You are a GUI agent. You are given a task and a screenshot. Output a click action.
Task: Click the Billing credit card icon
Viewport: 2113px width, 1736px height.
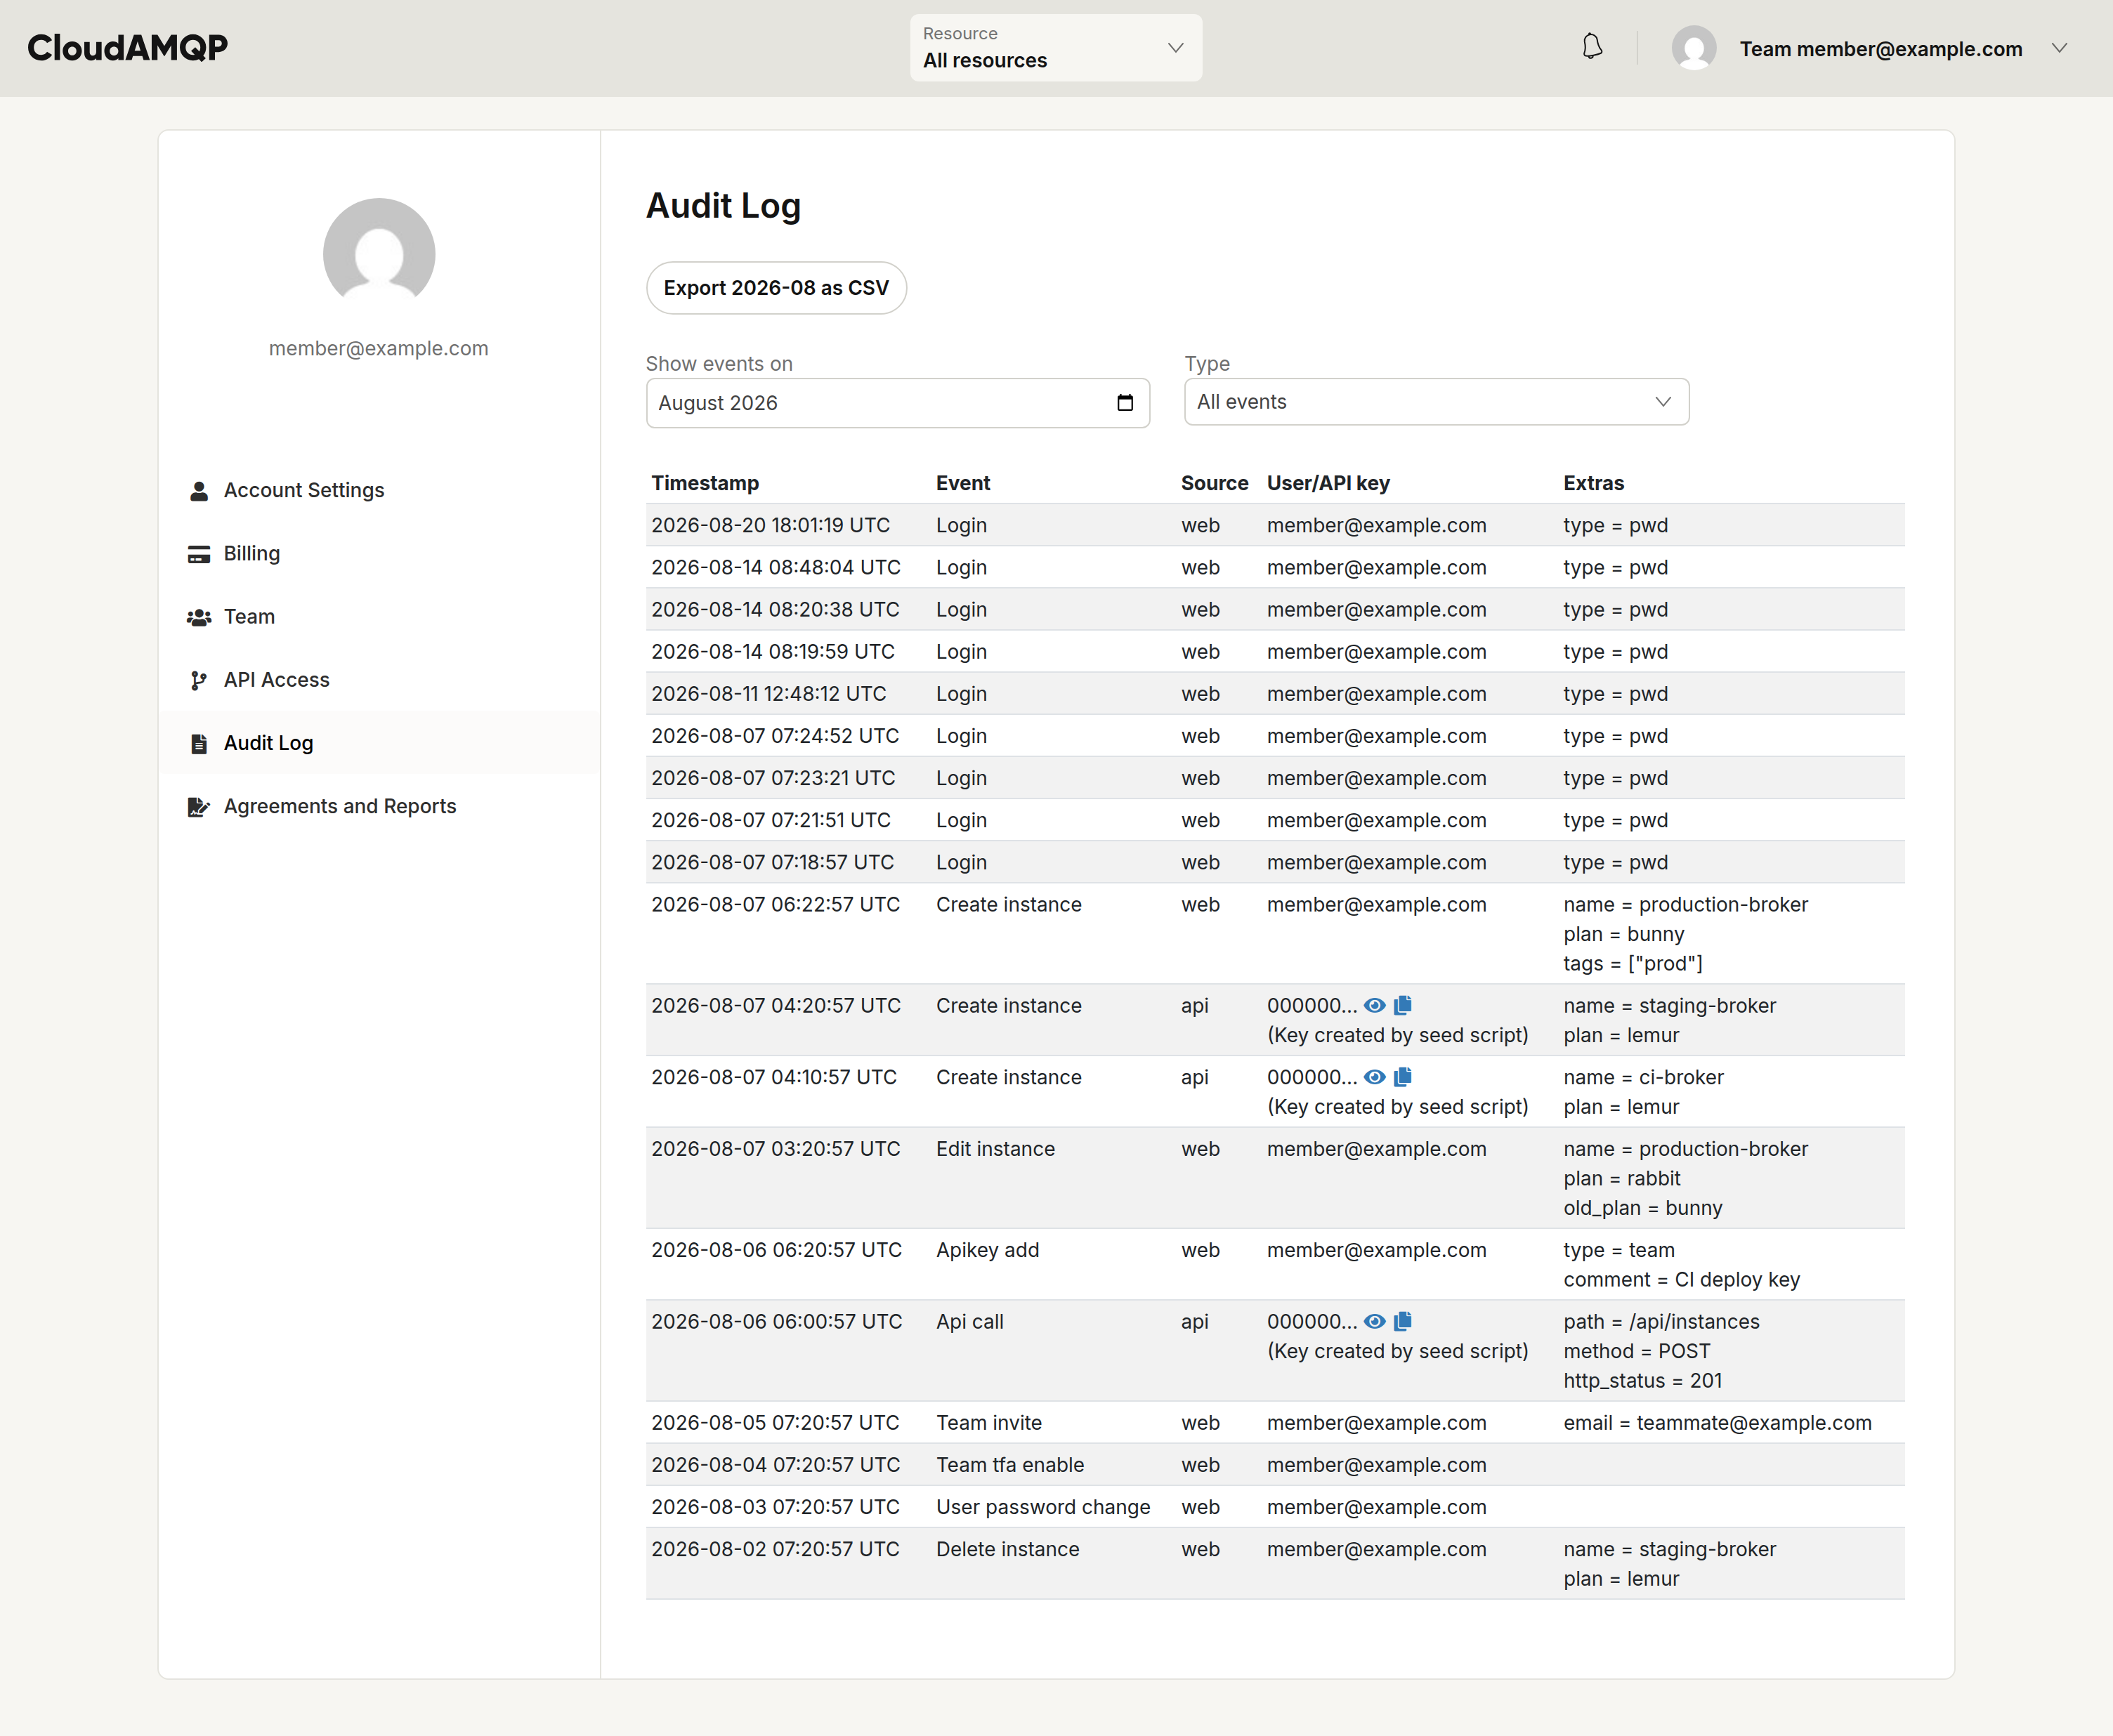tap(199, 554)
